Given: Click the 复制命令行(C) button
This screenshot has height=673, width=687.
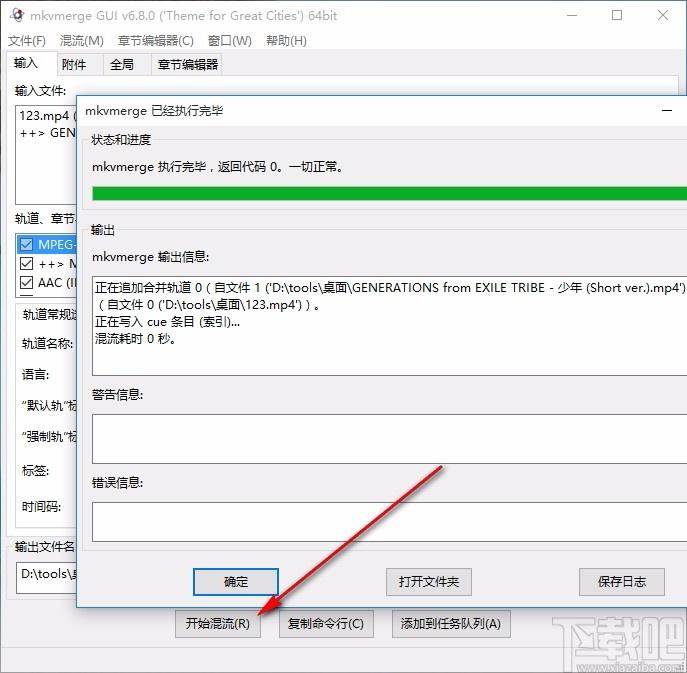Looking at the screenshot, I should click(326, 623).
